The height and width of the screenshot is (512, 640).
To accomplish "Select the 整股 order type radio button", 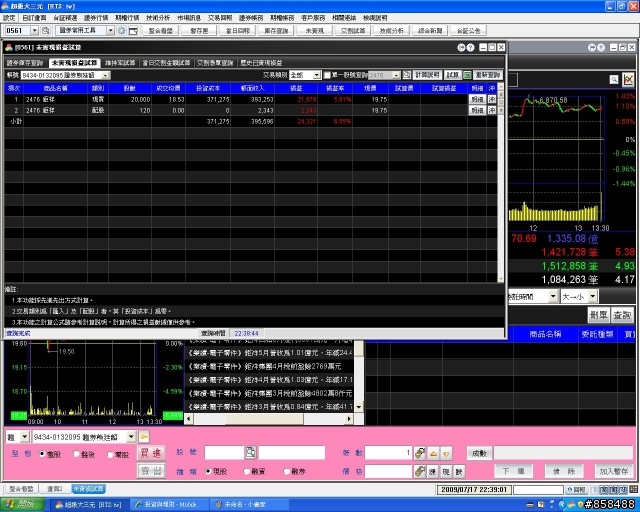I will click(x=42, y=454).
